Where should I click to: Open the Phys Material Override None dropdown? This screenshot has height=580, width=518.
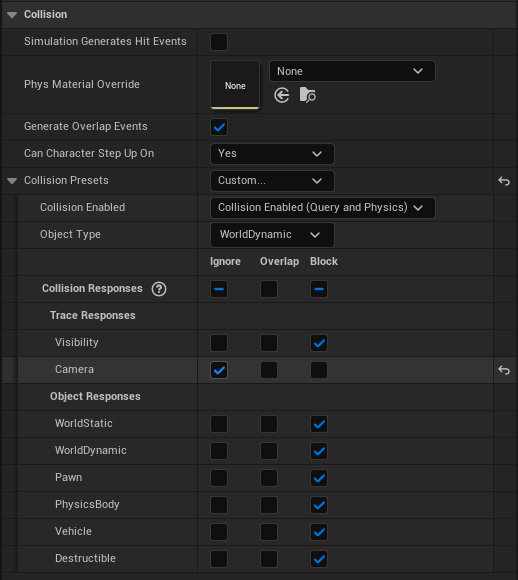point(352,71)
